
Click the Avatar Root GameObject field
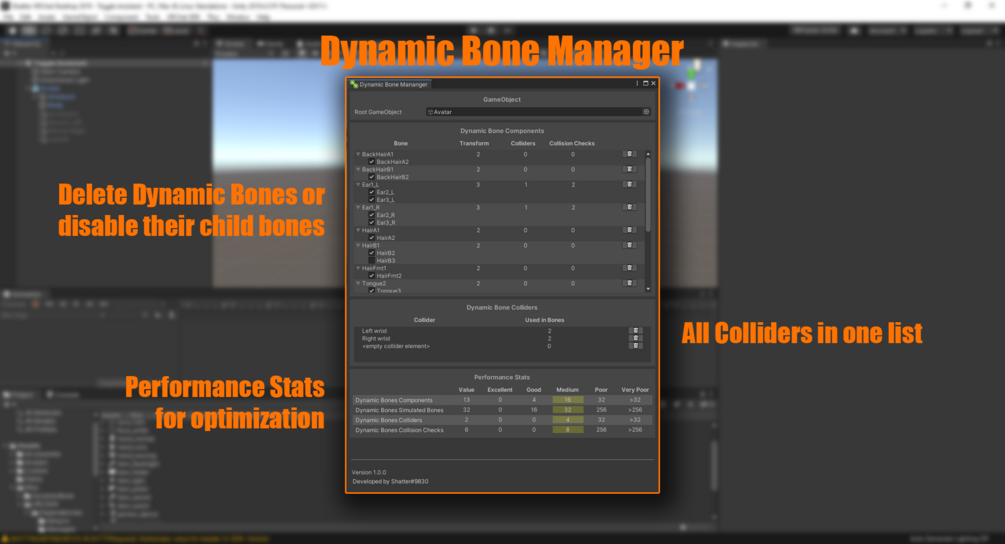tap(534, 111)
